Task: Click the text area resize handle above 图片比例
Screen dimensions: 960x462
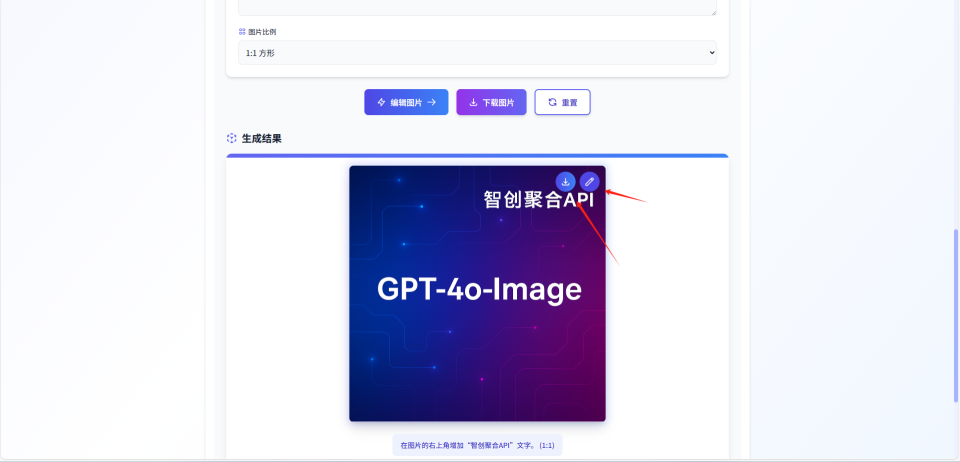Action: [713, 12]
